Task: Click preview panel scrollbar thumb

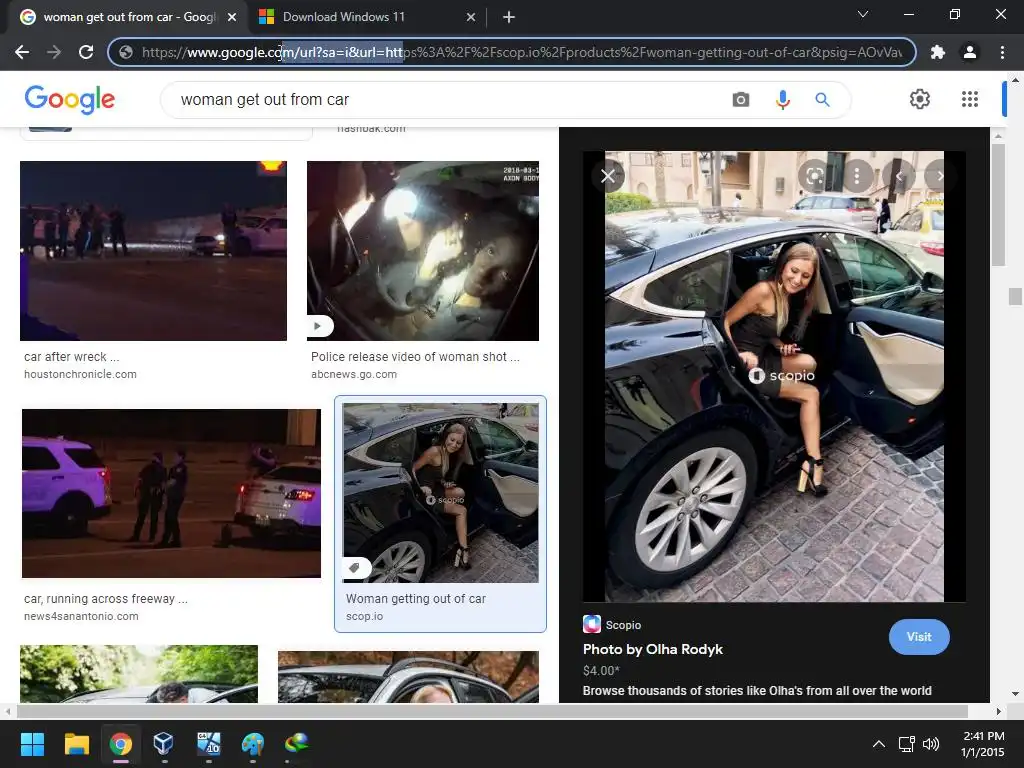Action: pos(998,204)
